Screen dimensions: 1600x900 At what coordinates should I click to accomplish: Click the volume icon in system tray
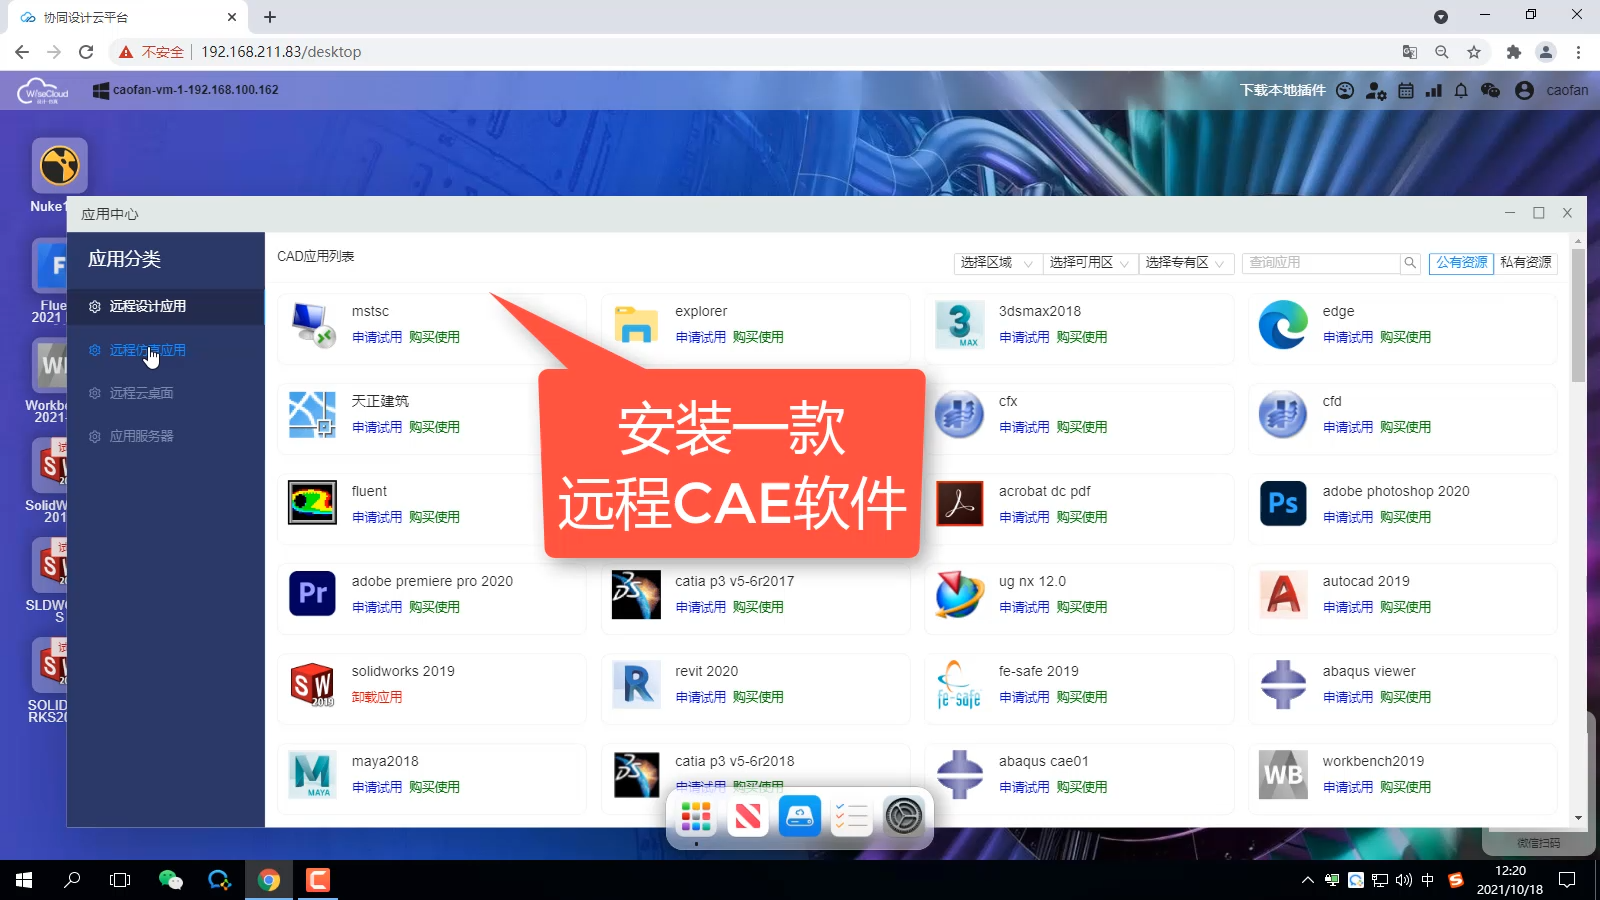tap(1404, 880)
